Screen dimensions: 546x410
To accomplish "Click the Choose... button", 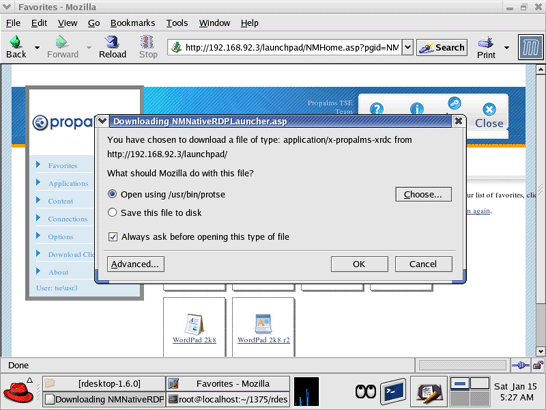I will (x=423, y=194).
